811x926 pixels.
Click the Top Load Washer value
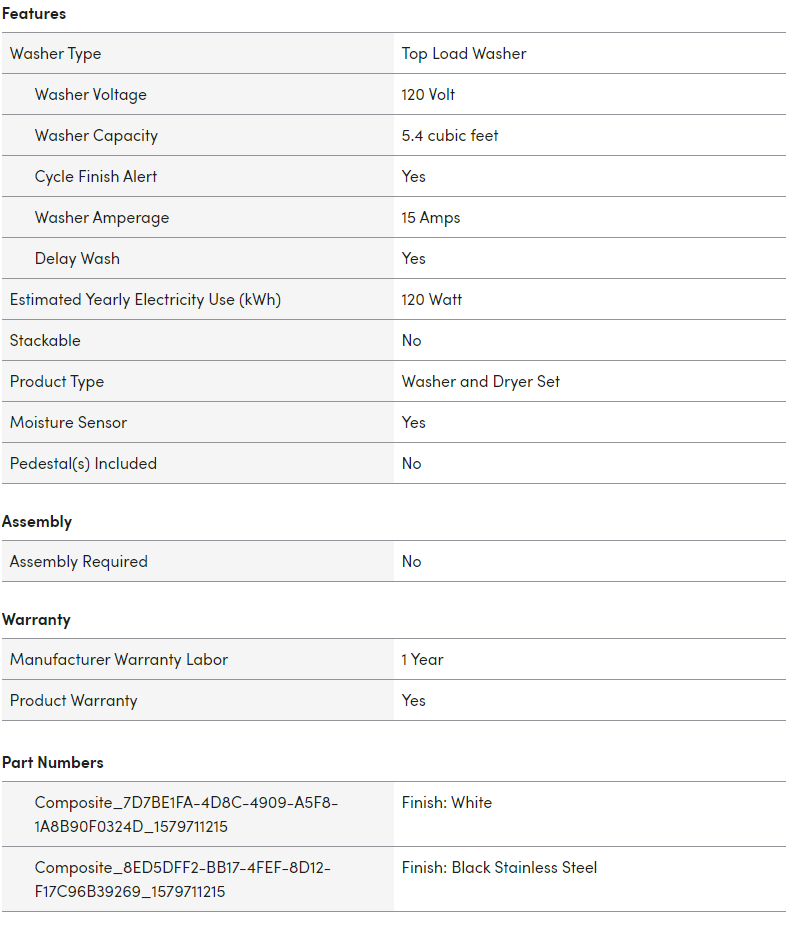point(464,54)
